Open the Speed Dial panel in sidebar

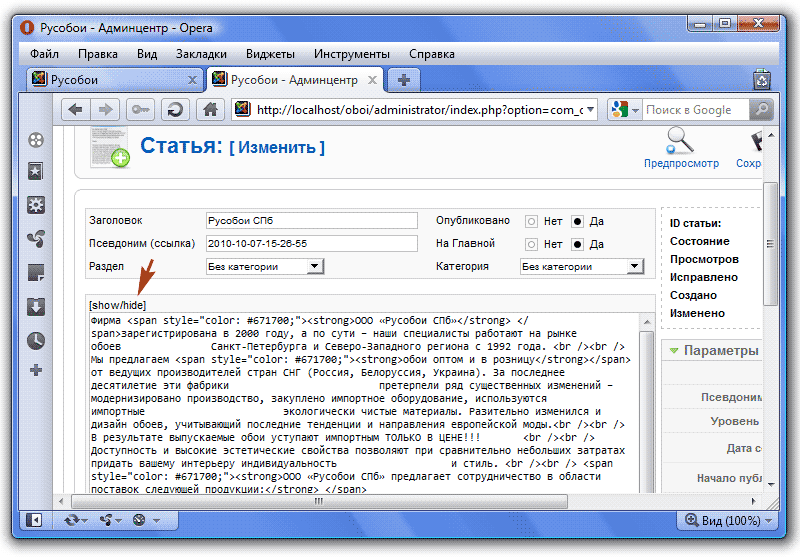click(x=36, y=140)
